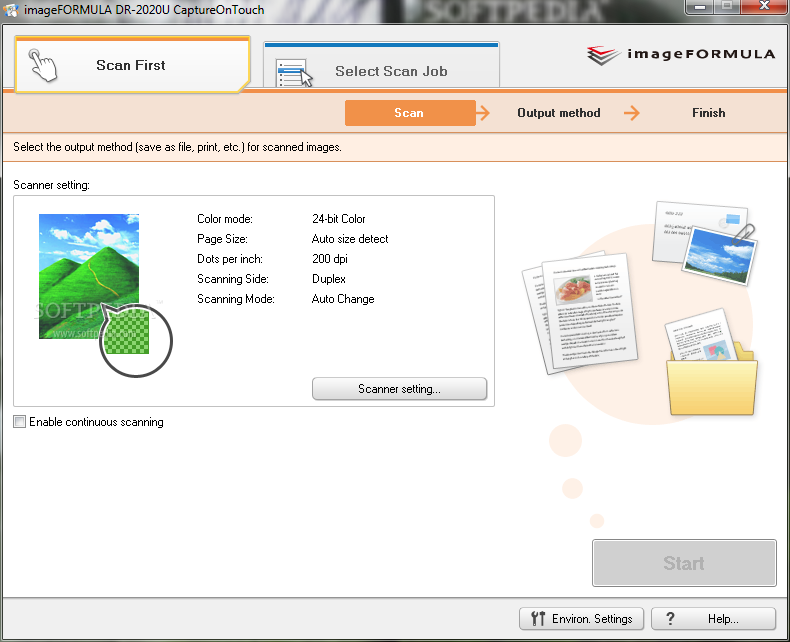Screen dimensions: 790x642
Task: Click the Scanner setting heading text
Action: click(x=51, y=185)
